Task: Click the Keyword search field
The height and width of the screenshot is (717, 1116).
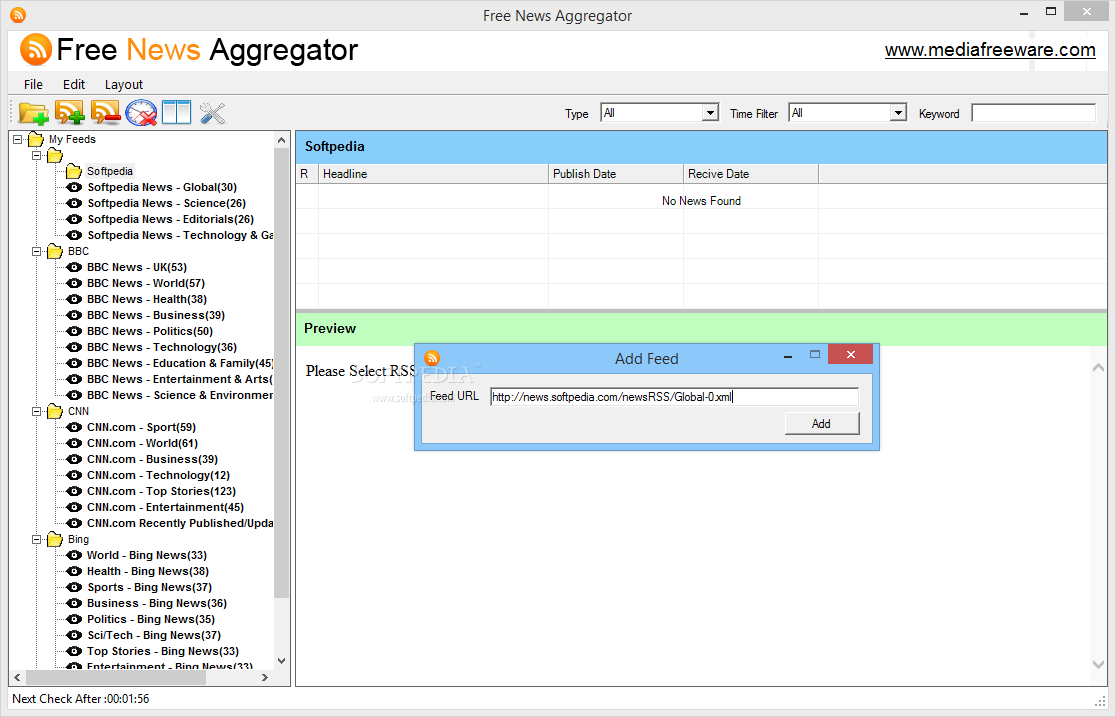Action: click(x=1033, y=112)
